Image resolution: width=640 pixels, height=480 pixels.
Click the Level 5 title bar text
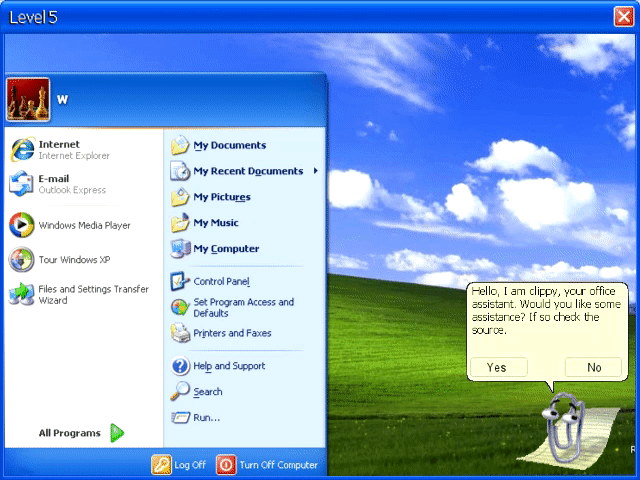point(33,18)
